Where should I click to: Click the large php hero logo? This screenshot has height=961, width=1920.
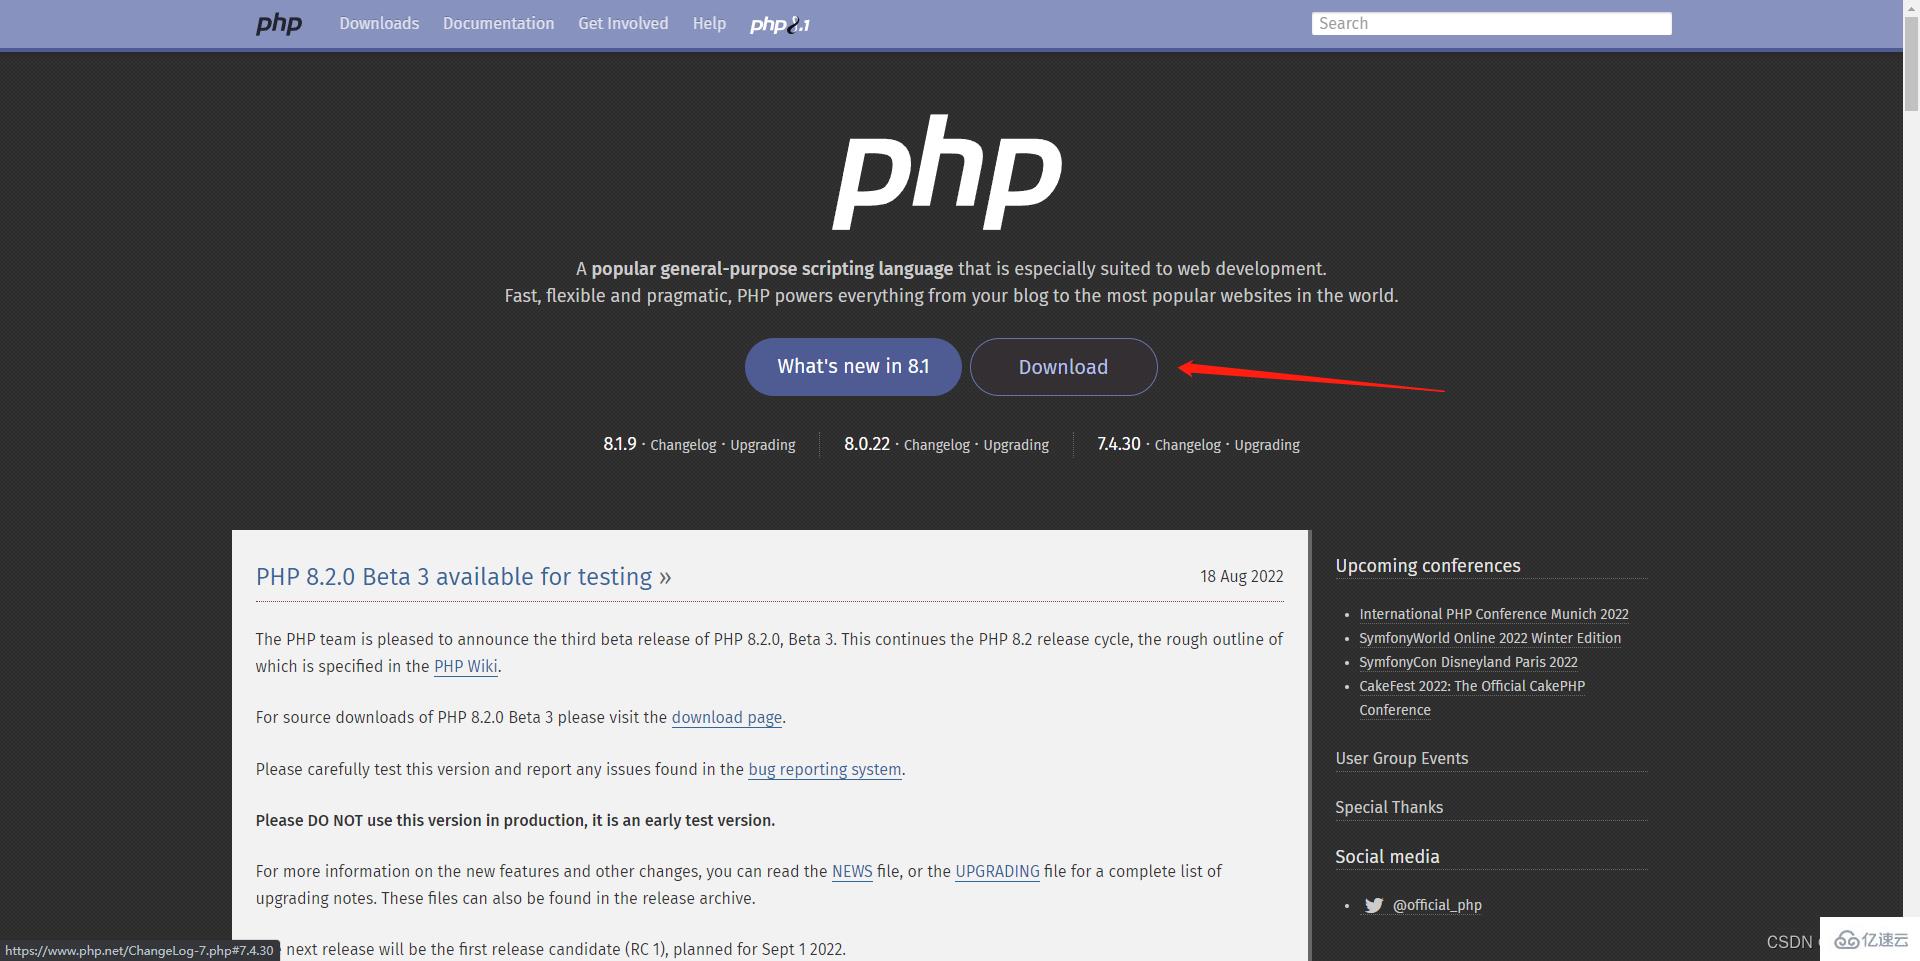[947, 172]
